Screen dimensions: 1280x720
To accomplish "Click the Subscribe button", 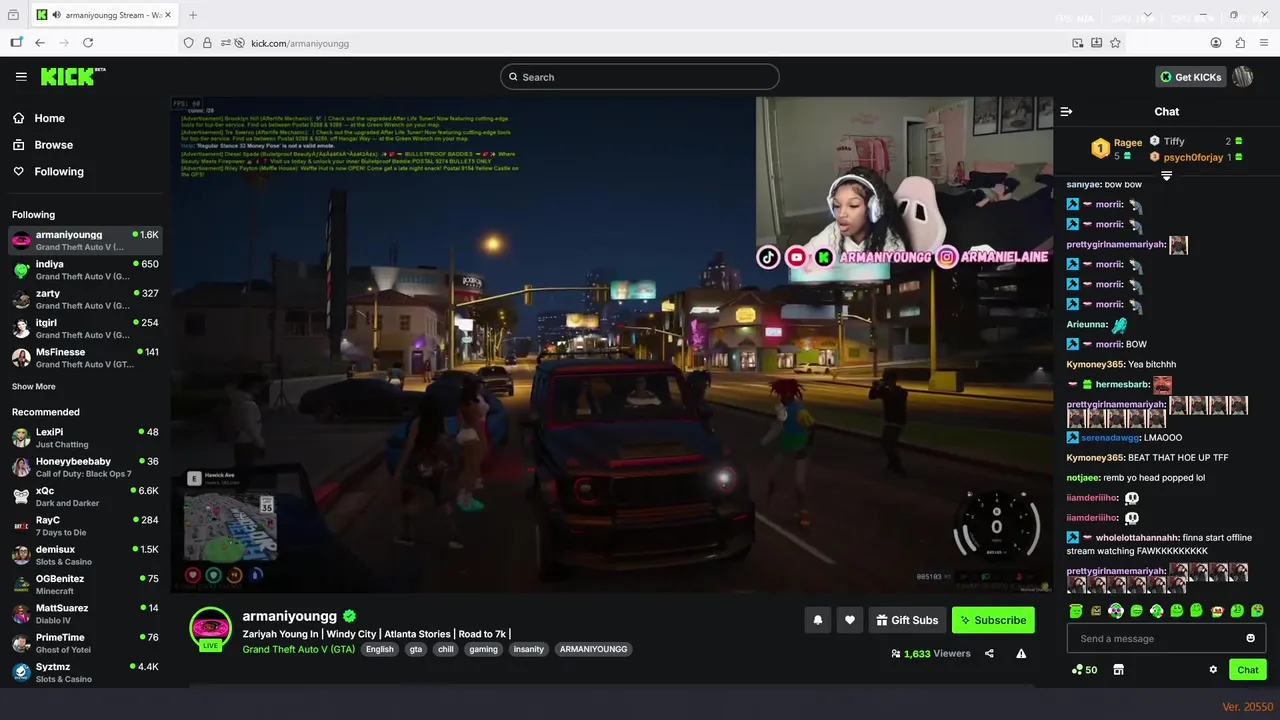I will tap(993, 620).
